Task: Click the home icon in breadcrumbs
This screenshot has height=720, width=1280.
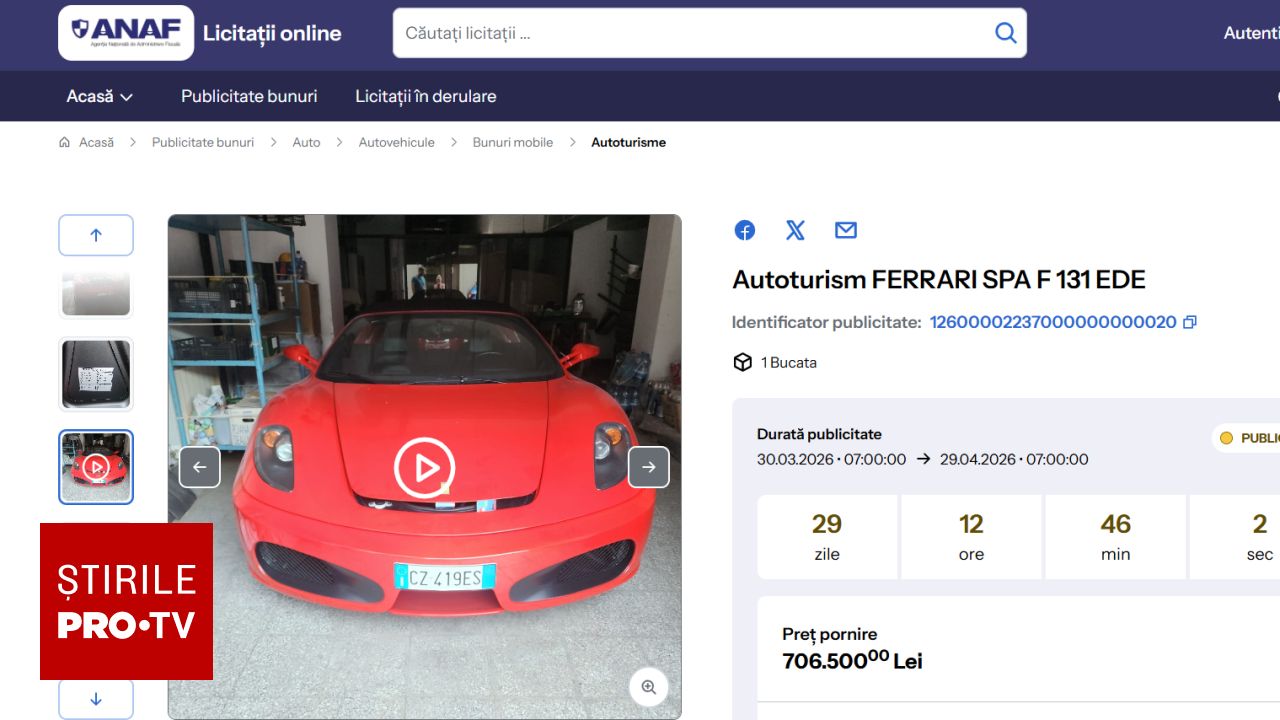Action: [x=64, y=142]
